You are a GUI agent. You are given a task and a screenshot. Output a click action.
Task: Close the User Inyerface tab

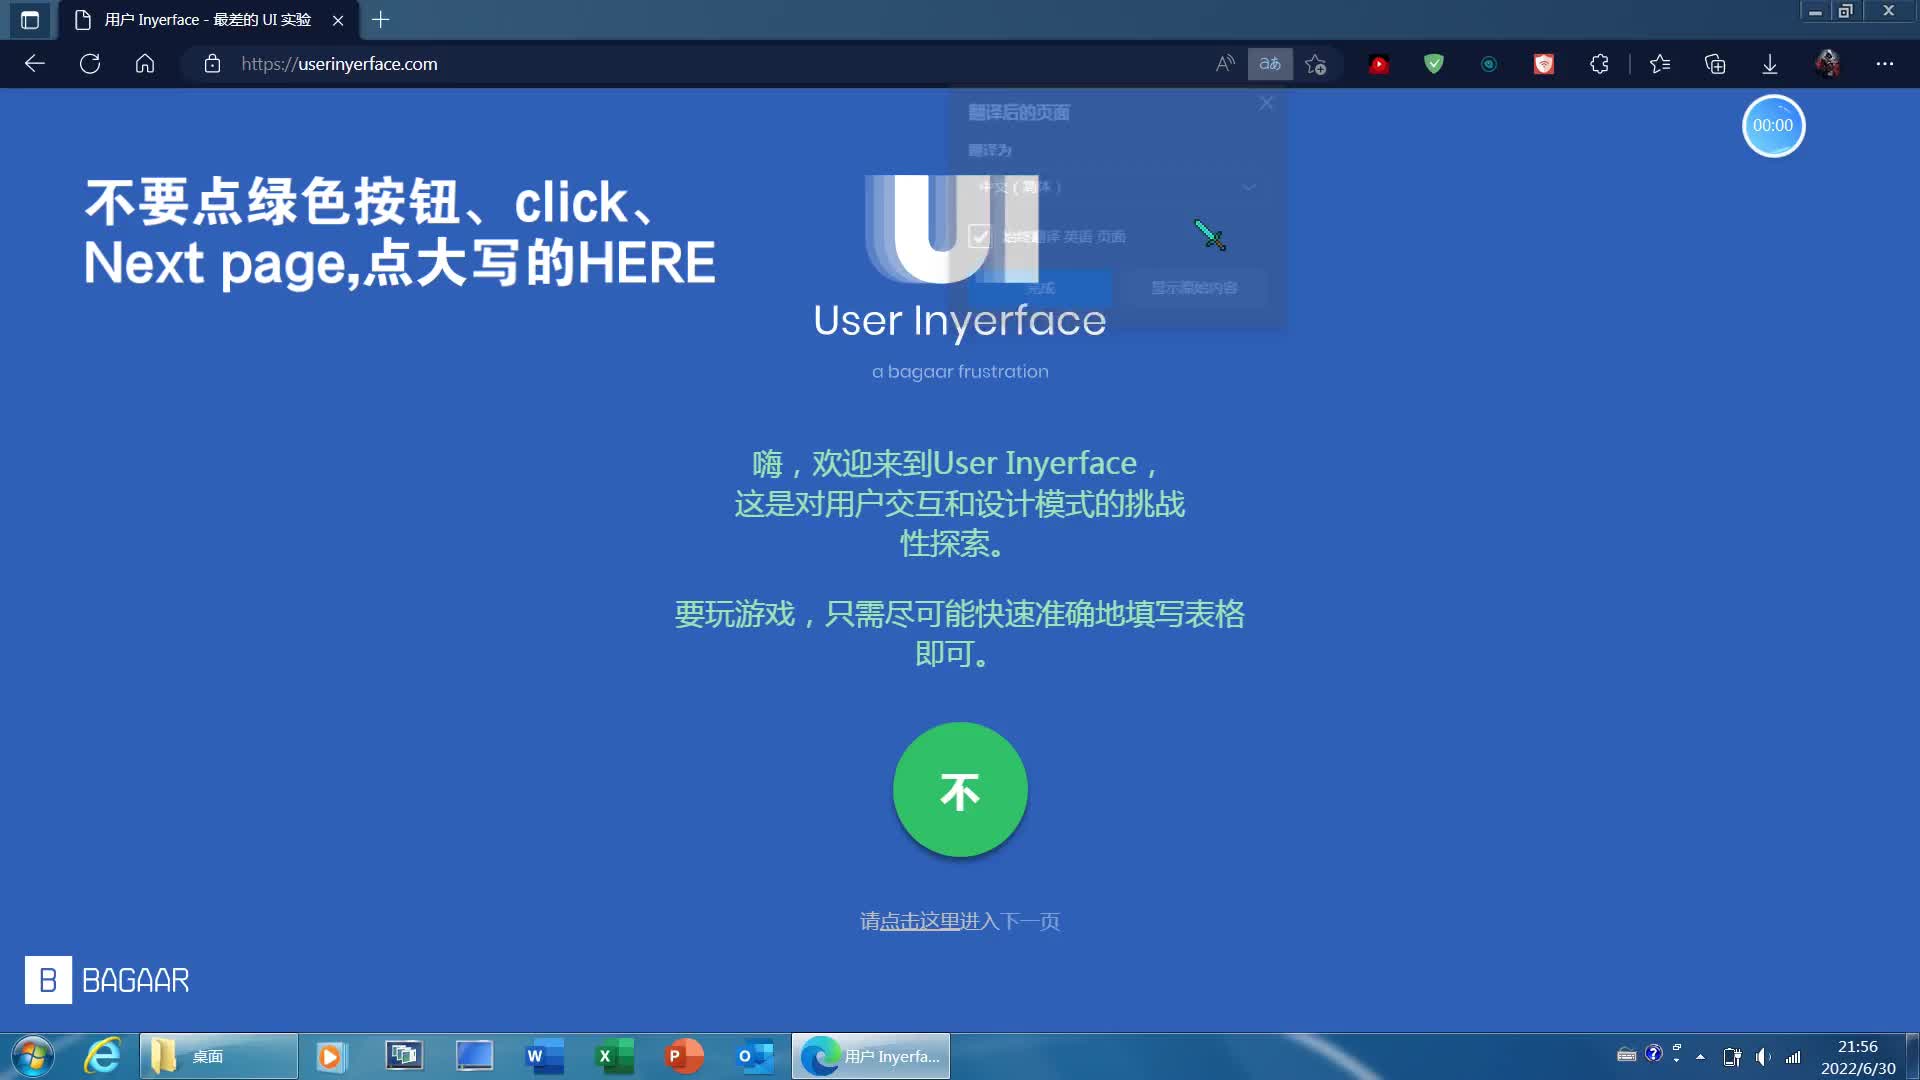point(338,20)
